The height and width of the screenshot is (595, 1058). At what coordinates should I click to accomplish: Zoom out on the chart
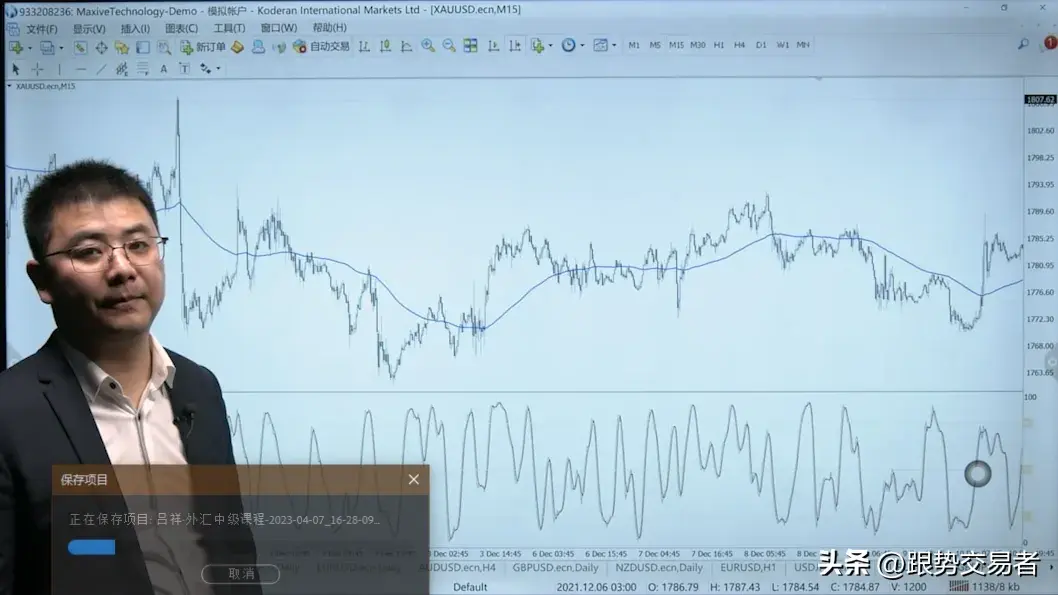point(449,45)
